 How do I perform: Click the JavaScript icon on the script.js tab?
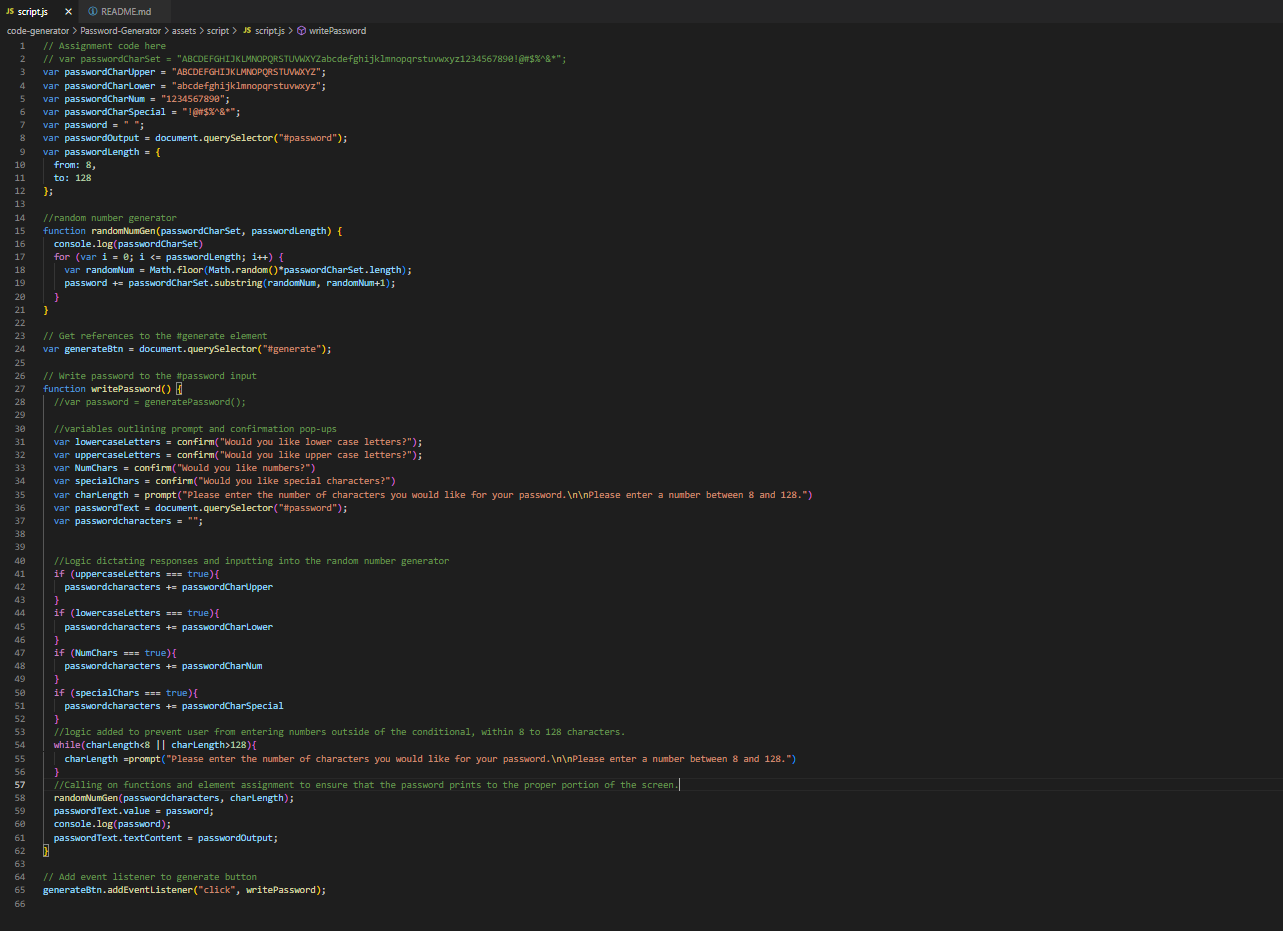[10, 11]
